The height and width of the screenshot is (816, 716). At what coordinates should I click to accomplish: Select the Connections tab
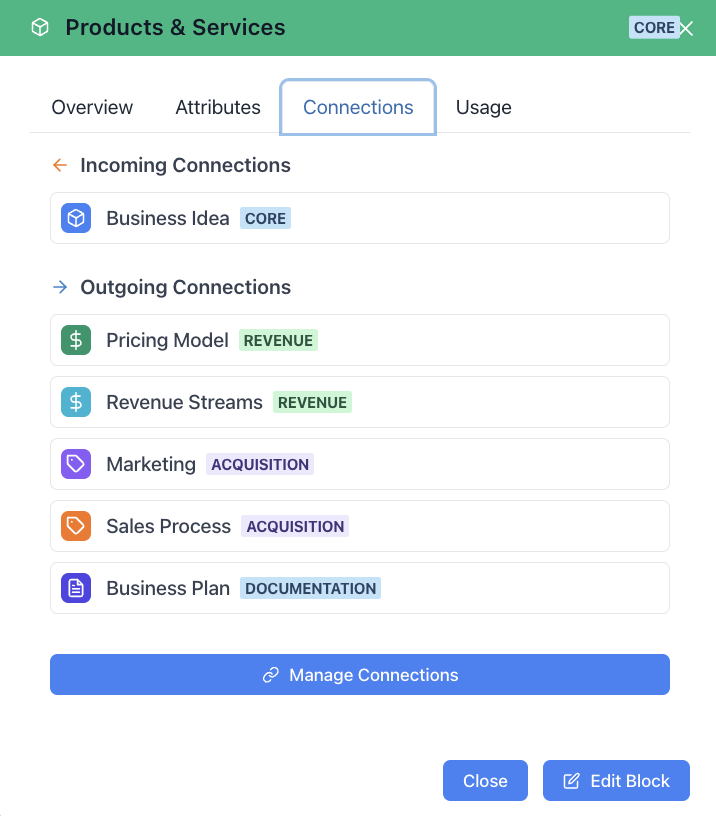click(358, 107)
